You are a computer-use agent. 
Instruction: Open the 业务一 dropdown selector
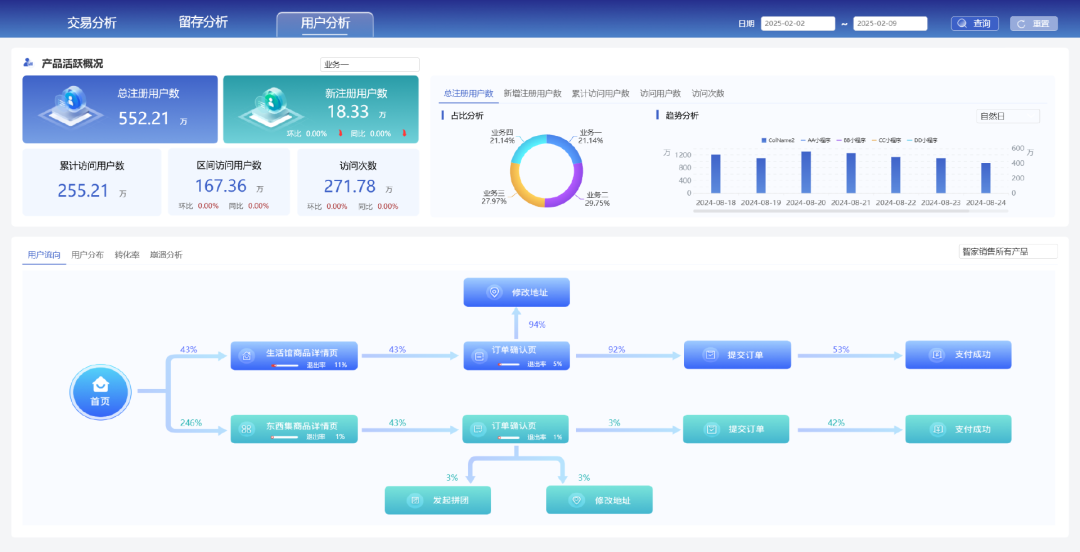click(x=370, y=65)
